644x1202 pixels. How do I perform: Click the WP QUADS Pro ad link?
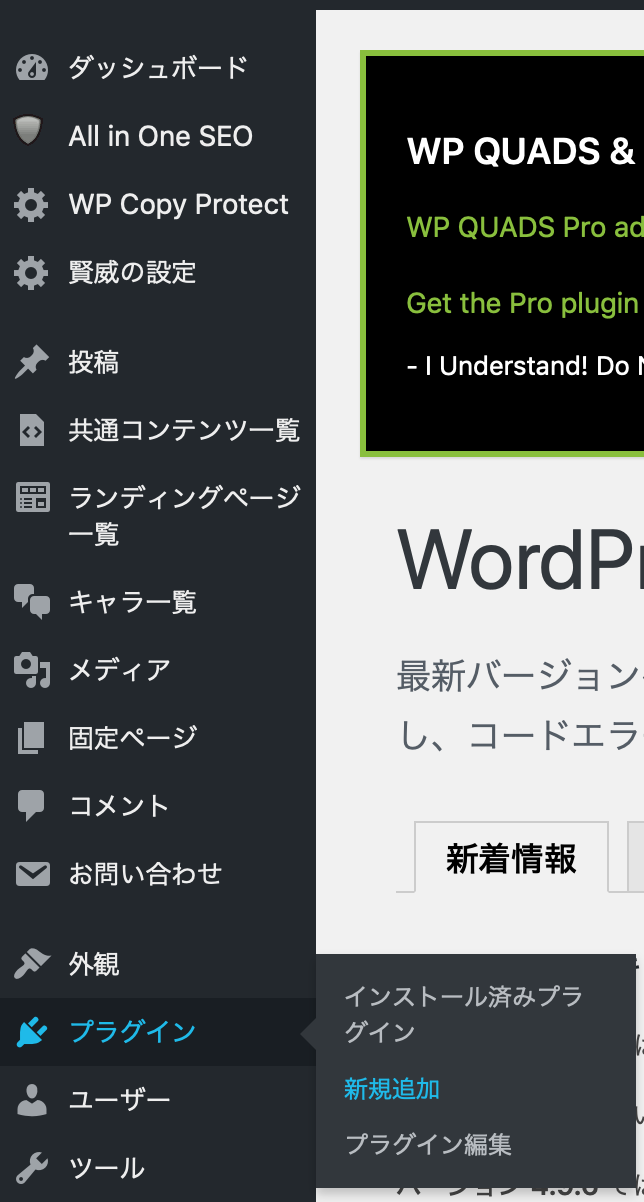[525, 227]
